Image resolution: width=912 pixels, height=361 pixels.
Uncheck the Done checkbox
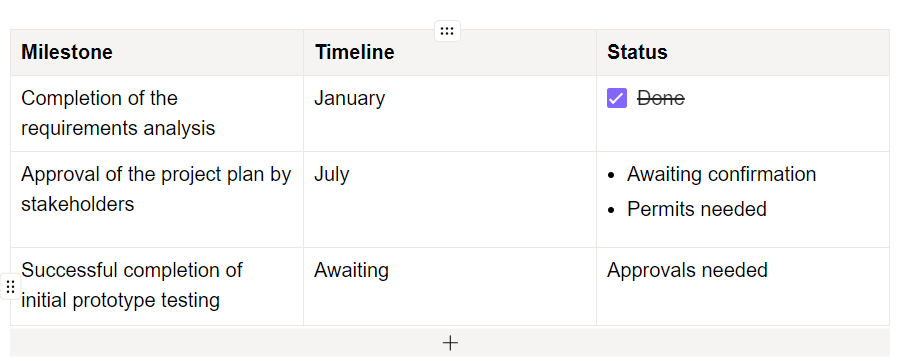(x=617, y=98)
